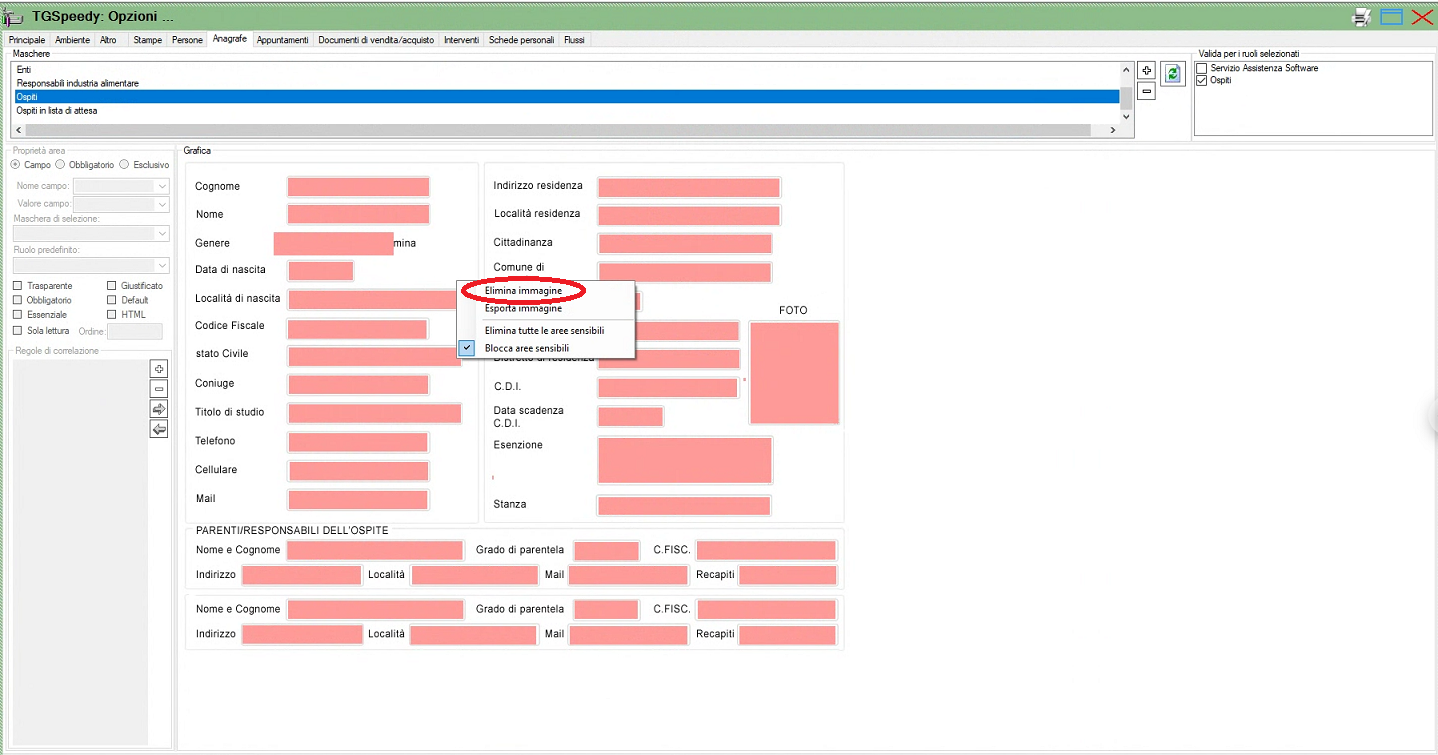Add correlation rule with plus icon
1438x755 pixels.
tap(158, 369)
